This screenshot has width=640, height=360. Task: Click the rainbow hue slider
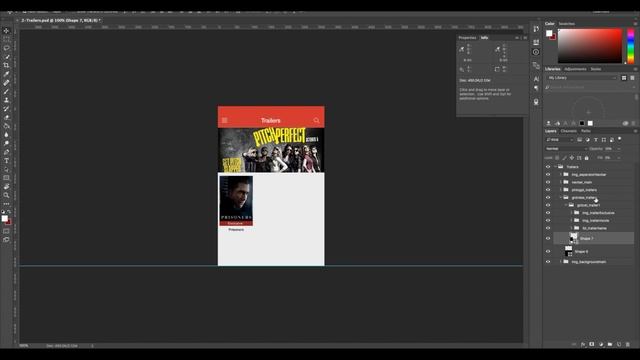tap(631, 45)
